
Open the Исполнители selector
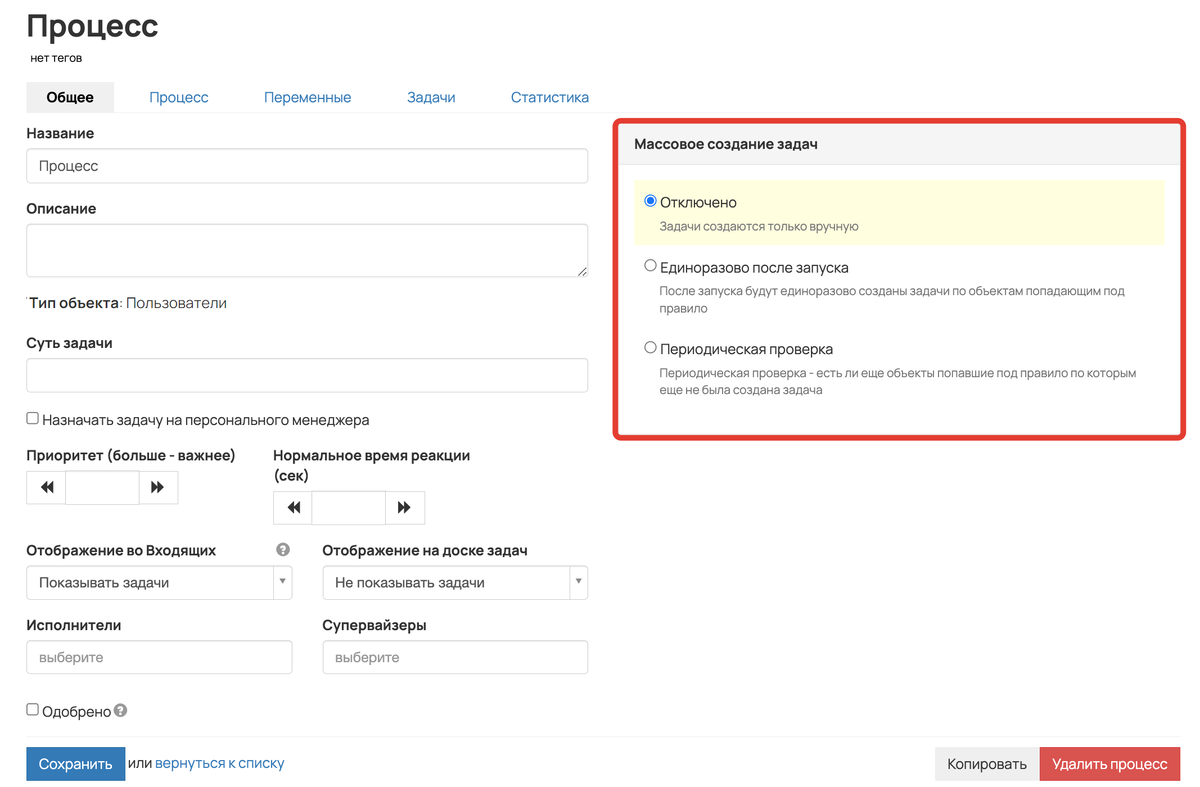(x=159, y=658)
